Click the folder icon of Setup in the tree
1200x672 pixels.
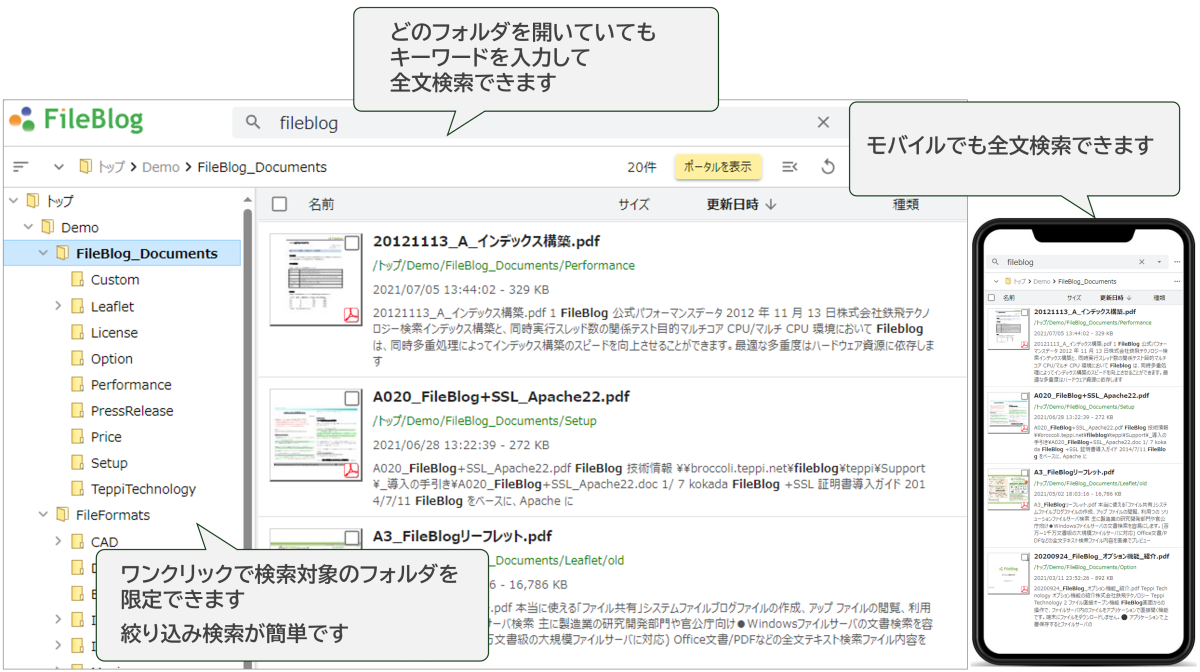pyautogui.click(x=77, y=462)
